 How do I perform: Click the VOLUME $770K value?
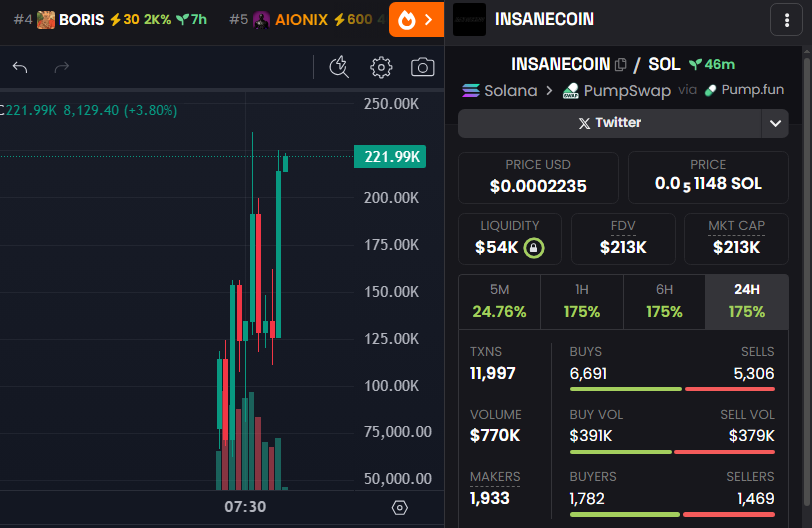495,436
